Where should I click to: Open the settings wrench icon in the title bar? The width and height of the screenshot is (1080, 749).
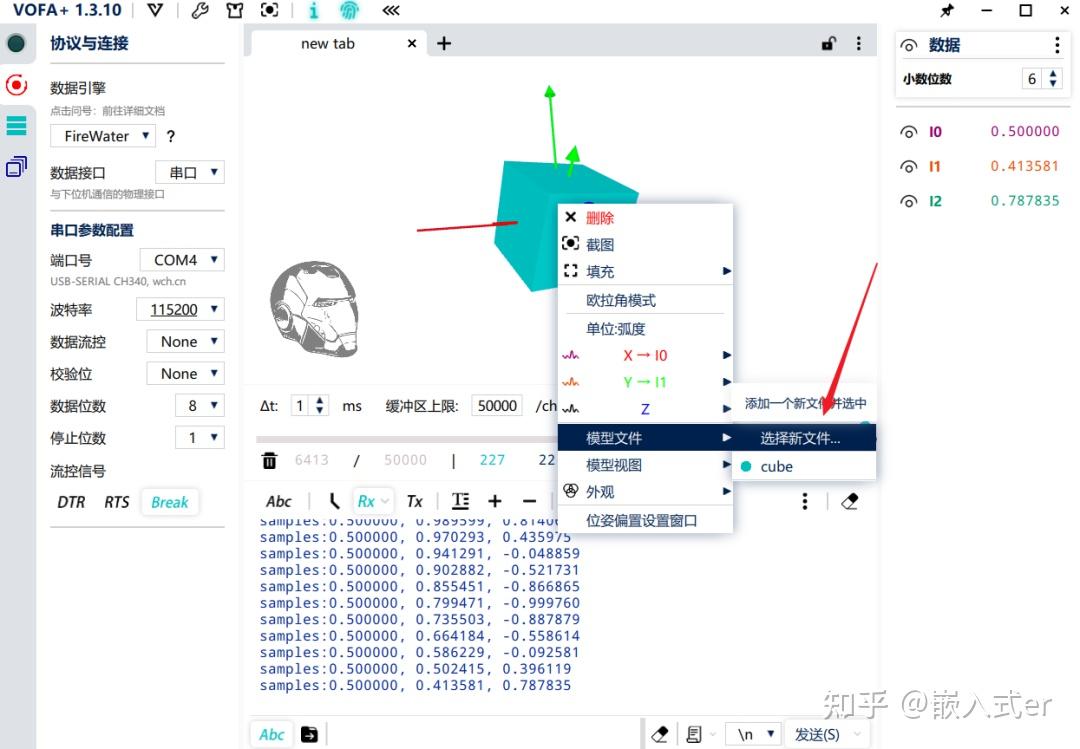[x=199, y=11]
